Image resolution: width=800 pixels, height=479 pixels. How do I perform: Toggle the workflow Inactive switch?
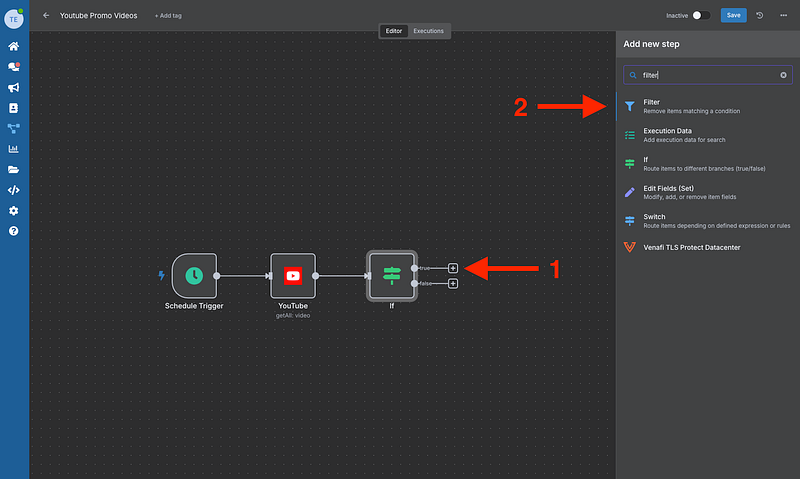pyautogui.click(x=701, y=15)
